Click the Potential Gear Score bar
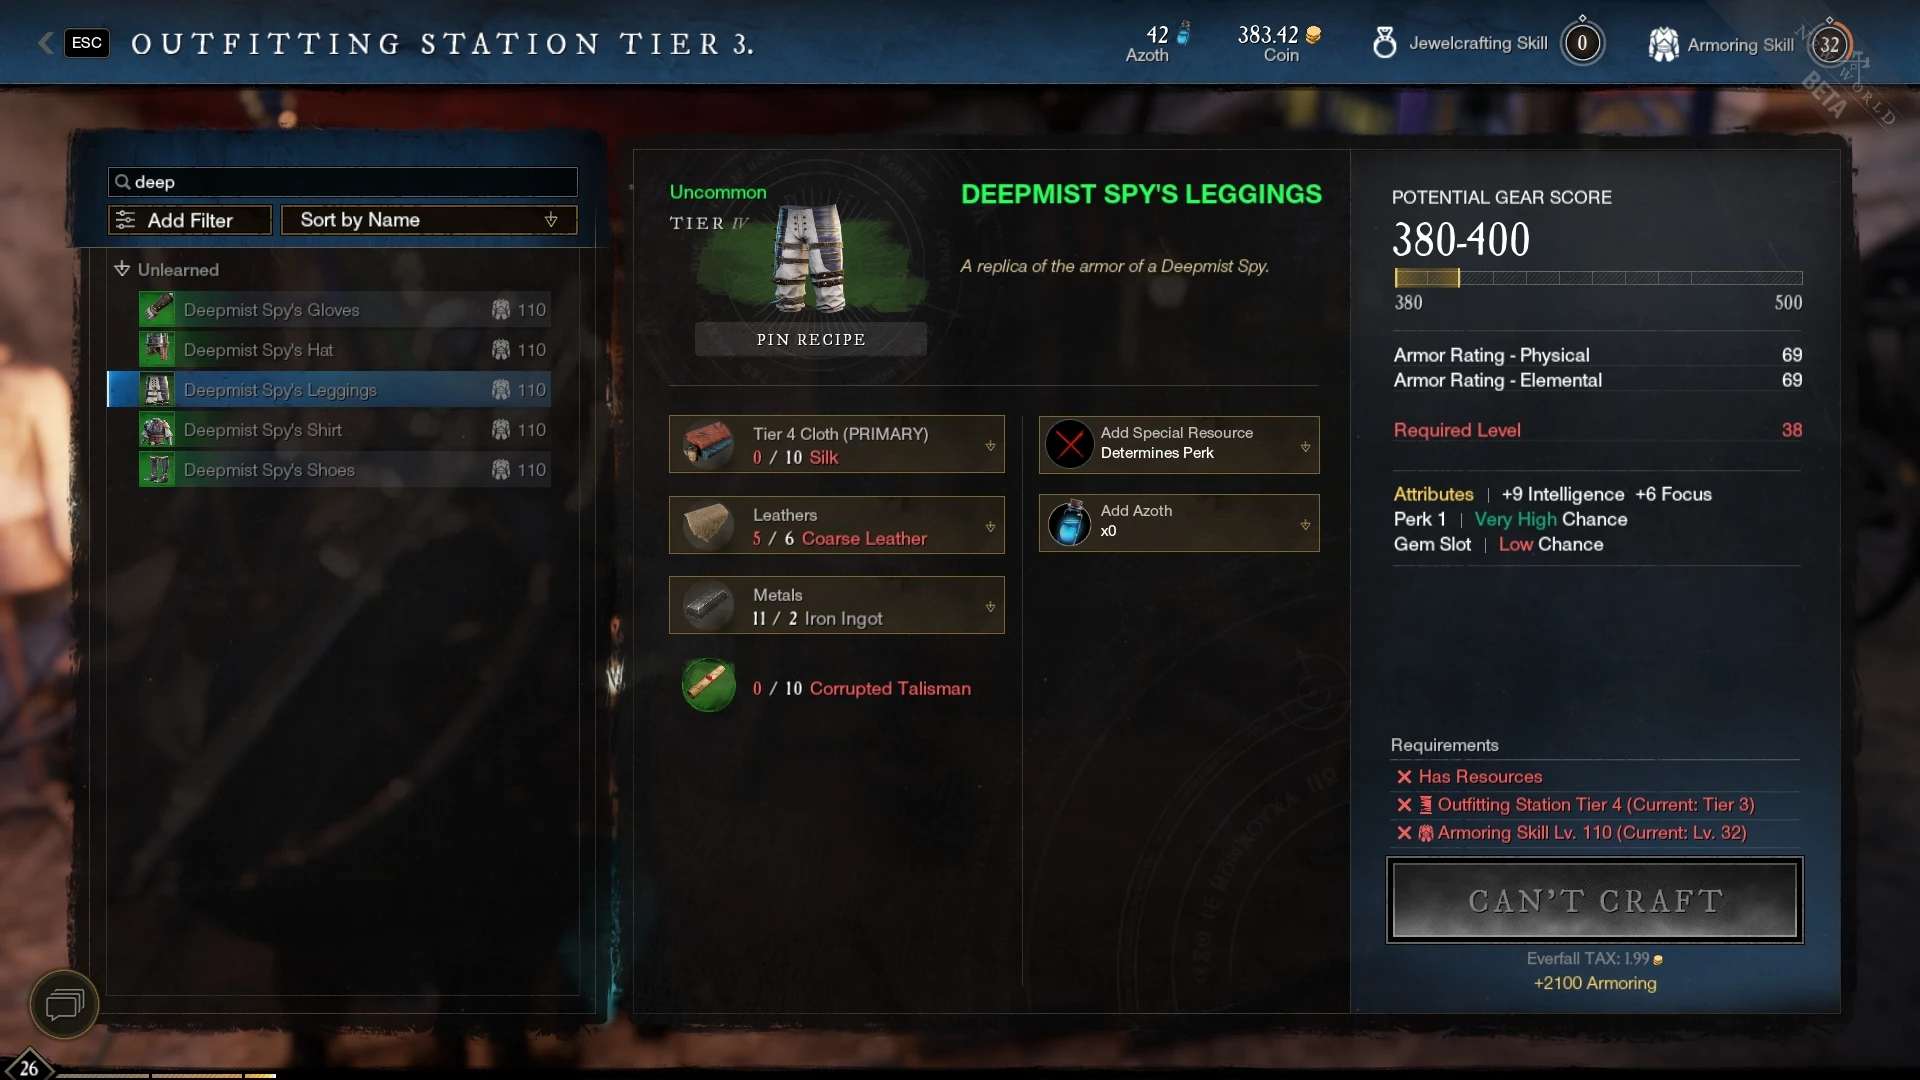The image size is (1920, 1080). tap(1598, 278)
